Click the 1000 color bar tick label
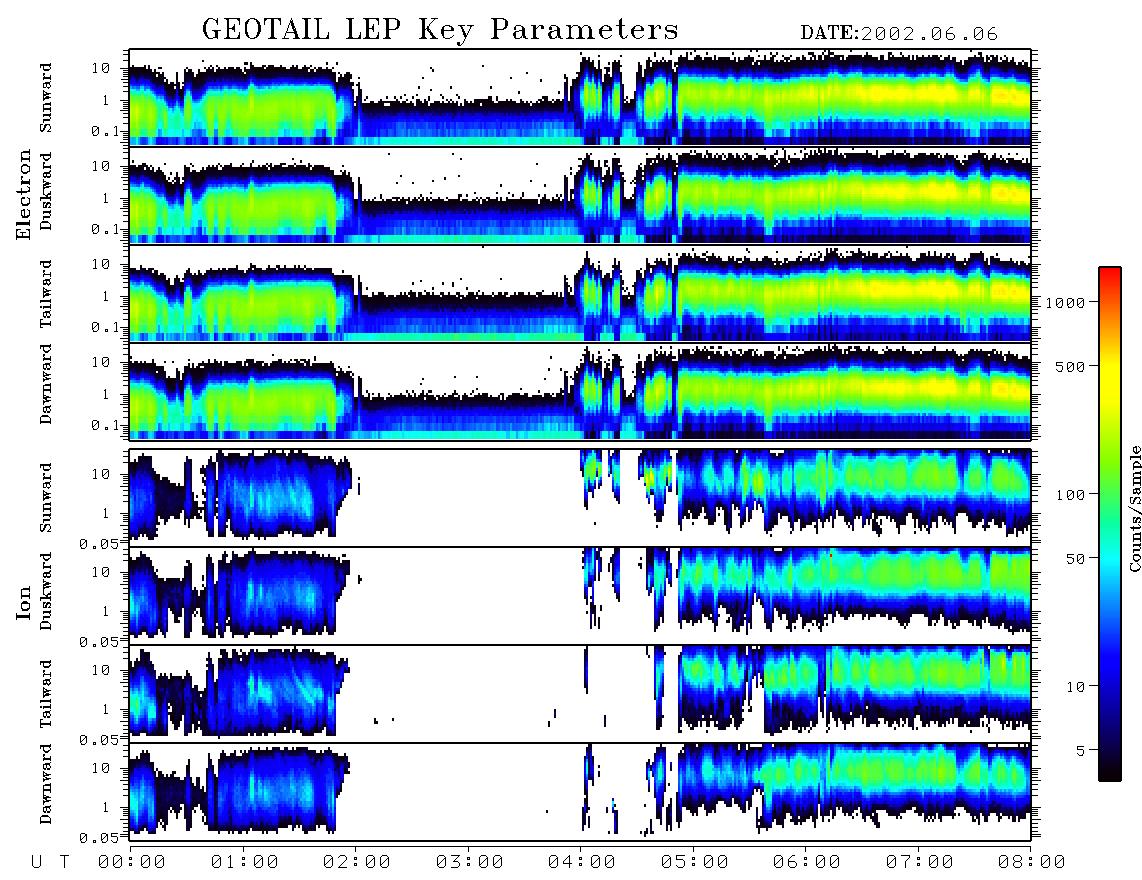Image resolution: width=1142 pixels, height=880 pixels. coord(1065,302)
